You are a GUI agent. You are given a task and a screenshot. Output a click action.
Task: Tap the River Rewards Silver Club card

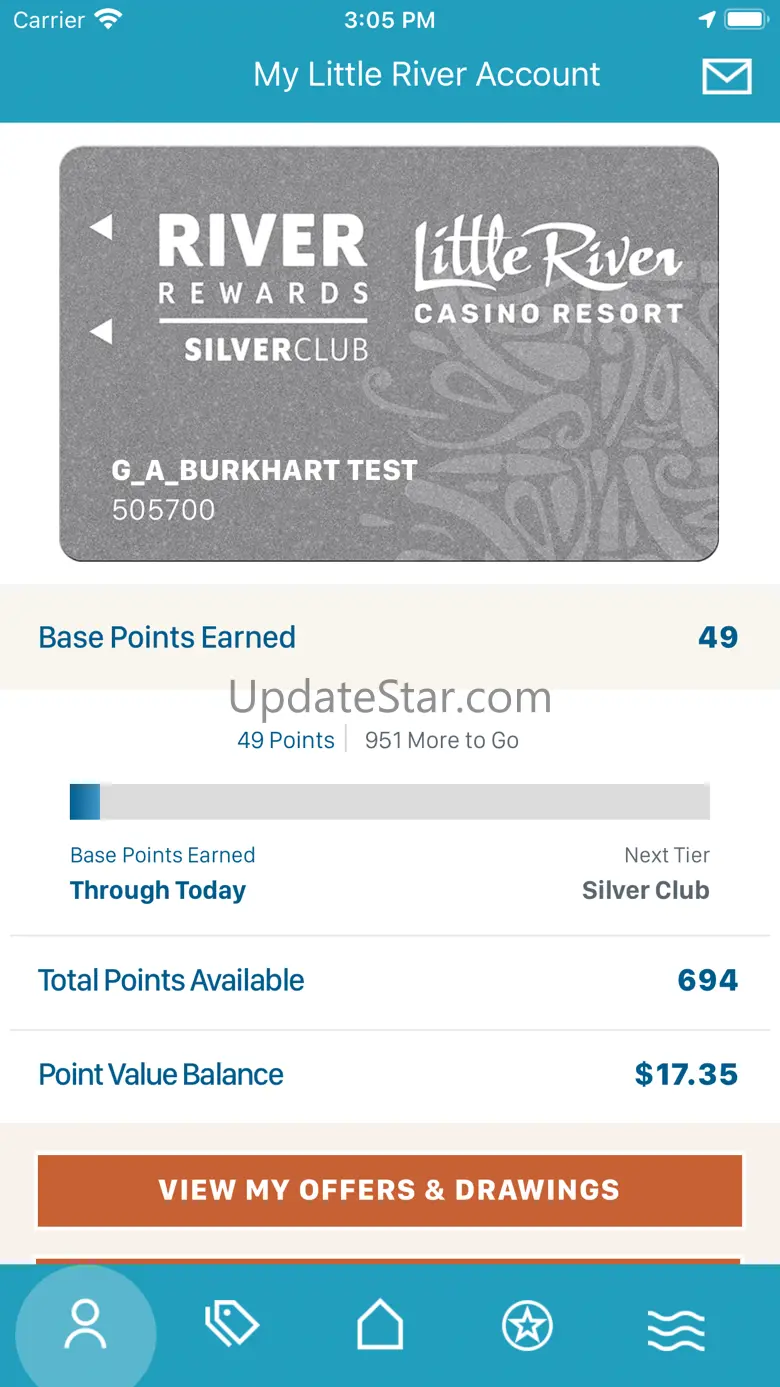(389, 354)
